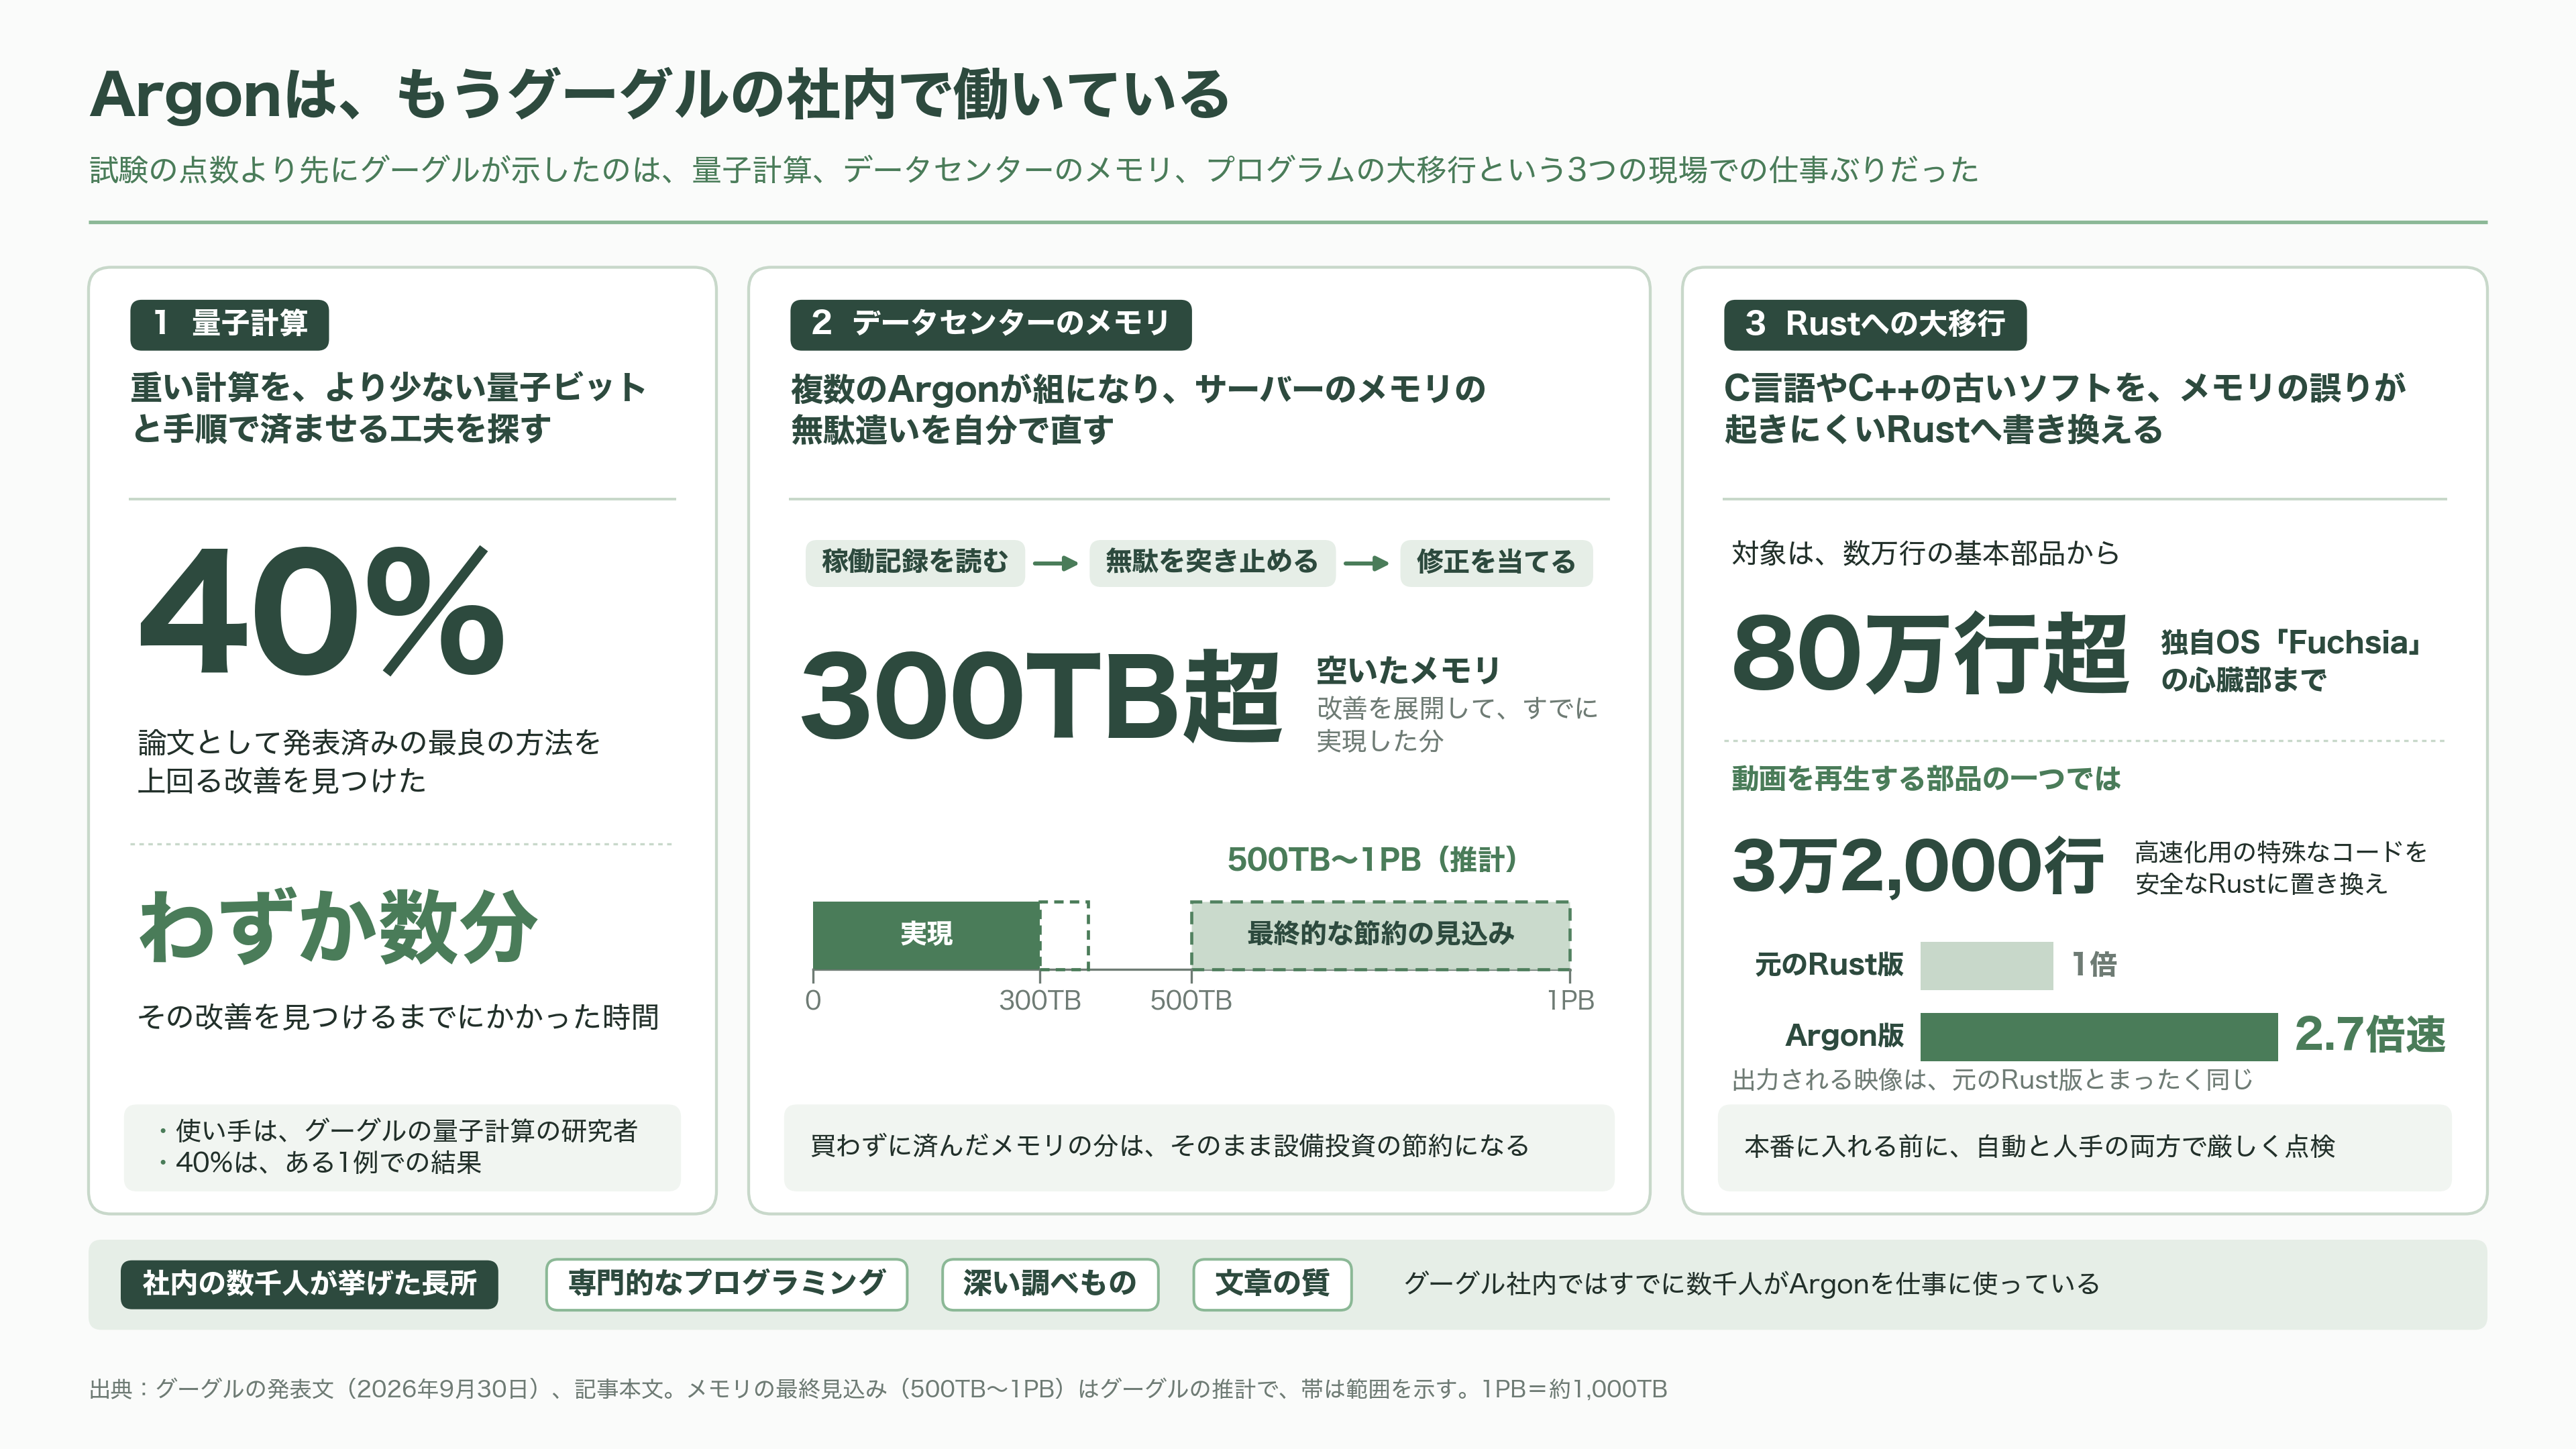Click the slide title 'Argonは、もうグーグルの社内で働いている'
The width and height of the screenshot is (2576, 1449).
[660, 95]
